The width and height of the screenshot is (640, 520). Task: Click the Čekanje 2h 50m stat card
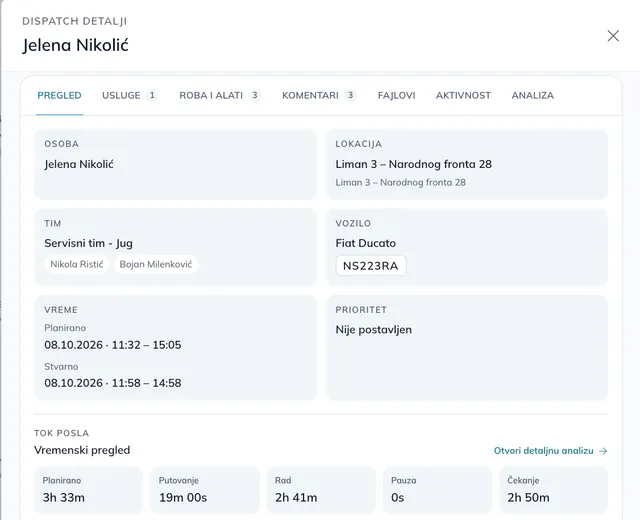[553, 490]
